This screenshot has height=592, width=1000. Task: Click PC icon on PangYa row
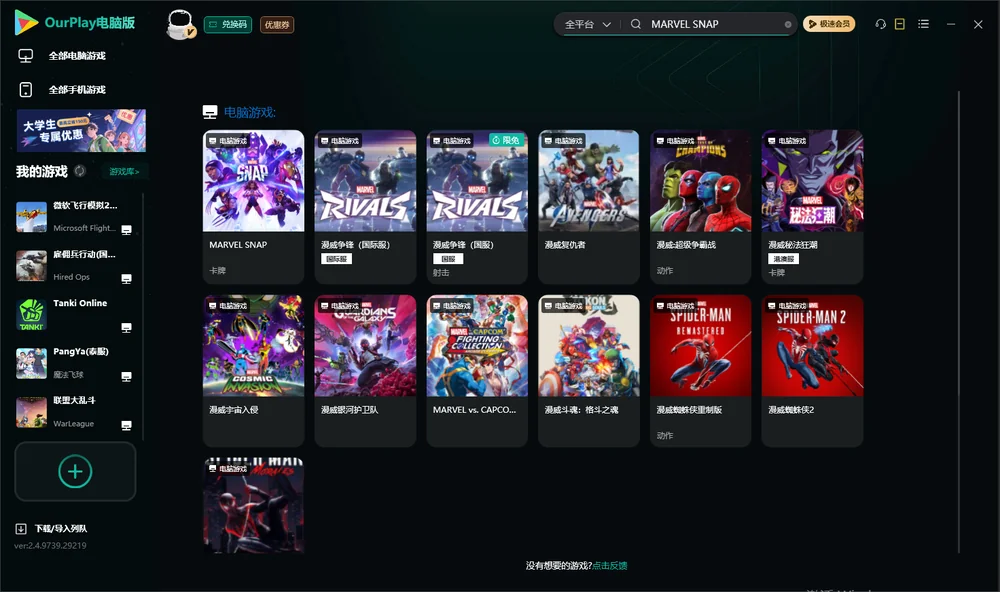(x=126, y=376)
